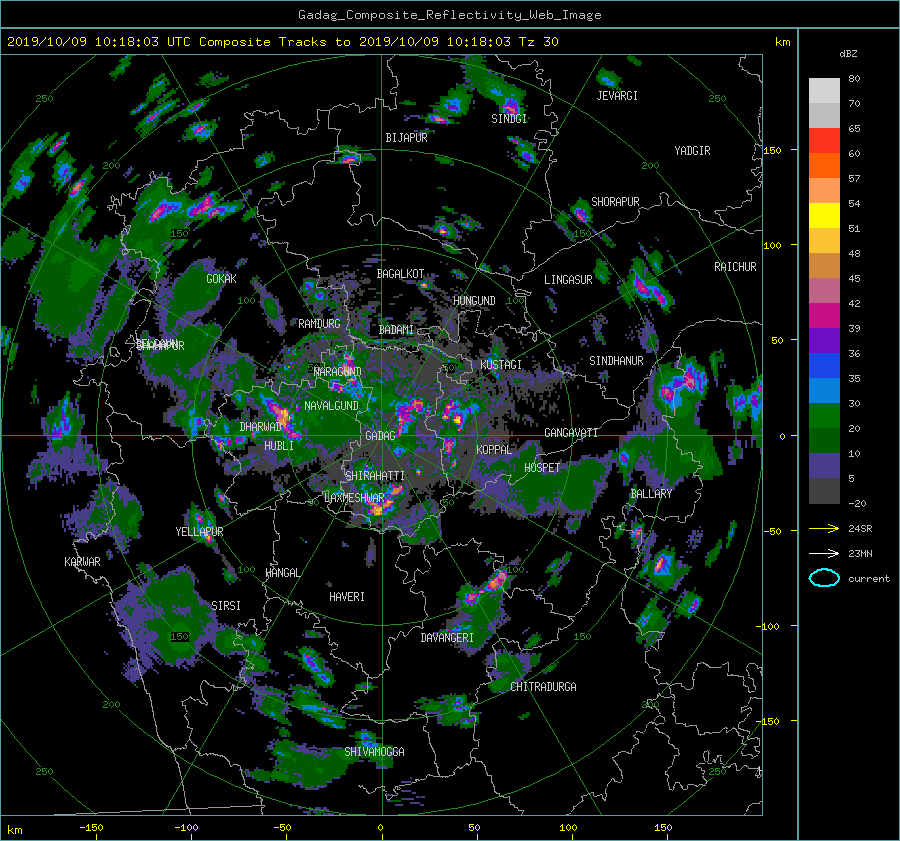Screen dimensions: 900x841
Task: Click the SHORAPUR city label
Action: pyautogui.click(x=615, y=202)
